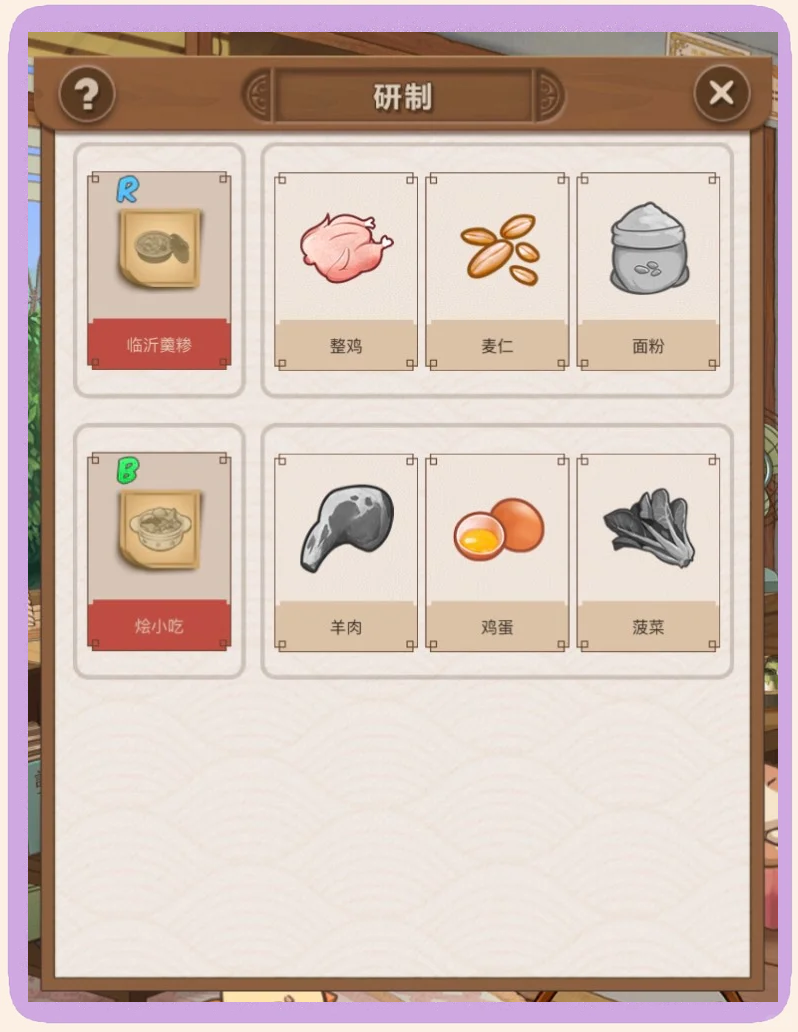This screenshot has height=1032, width=798.
Task: Tap the 面粉 label
Action: [x=649, y=346]
